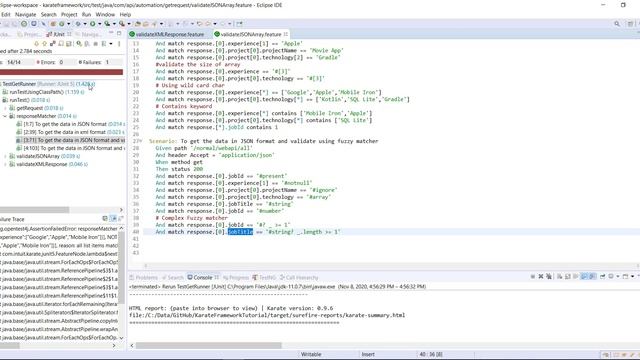Open the Window menu
This screenshot has height=360, width=640.
click(105, 14)
